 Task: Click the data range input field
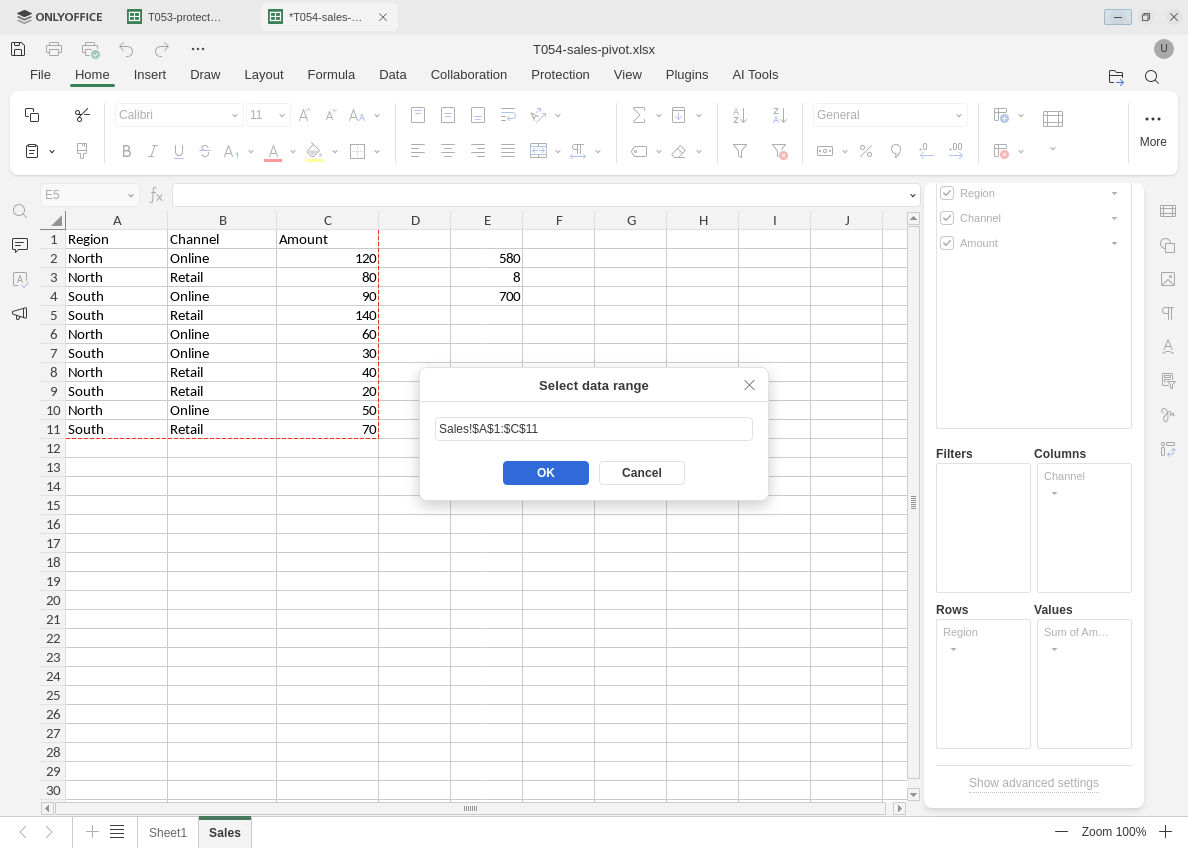(593, 429)
